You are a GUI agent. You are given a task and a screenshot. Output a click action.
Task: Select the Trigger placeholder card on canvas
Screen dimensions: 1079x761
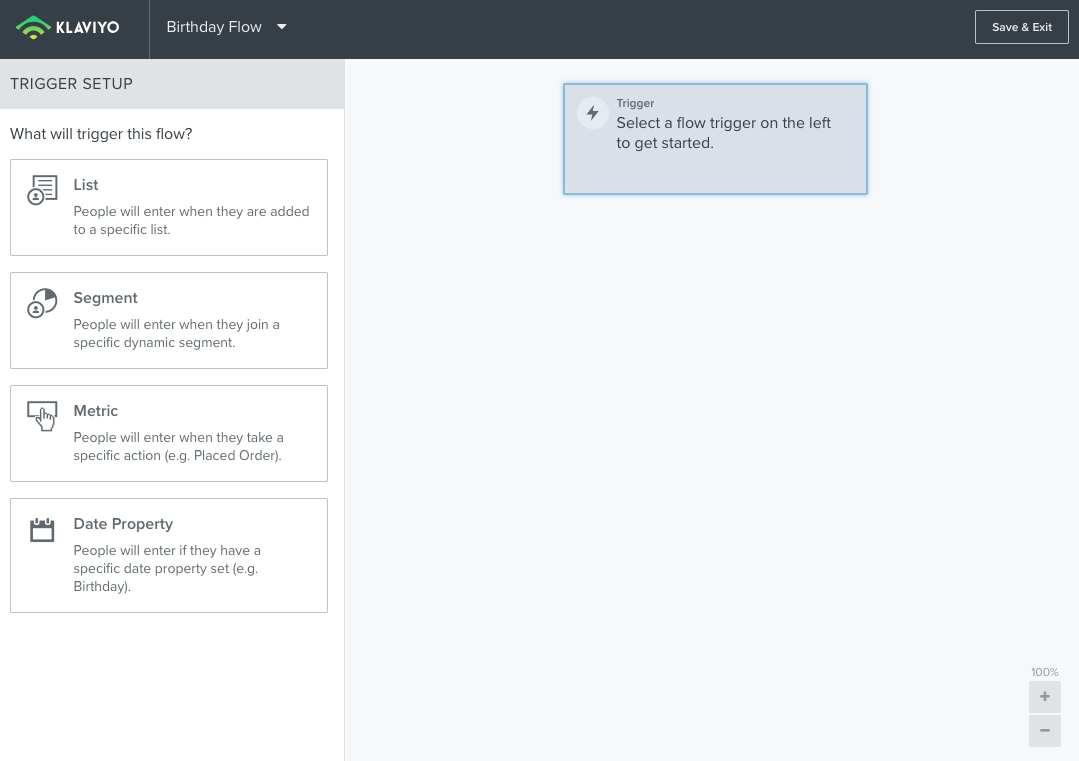tap(715, 139)
